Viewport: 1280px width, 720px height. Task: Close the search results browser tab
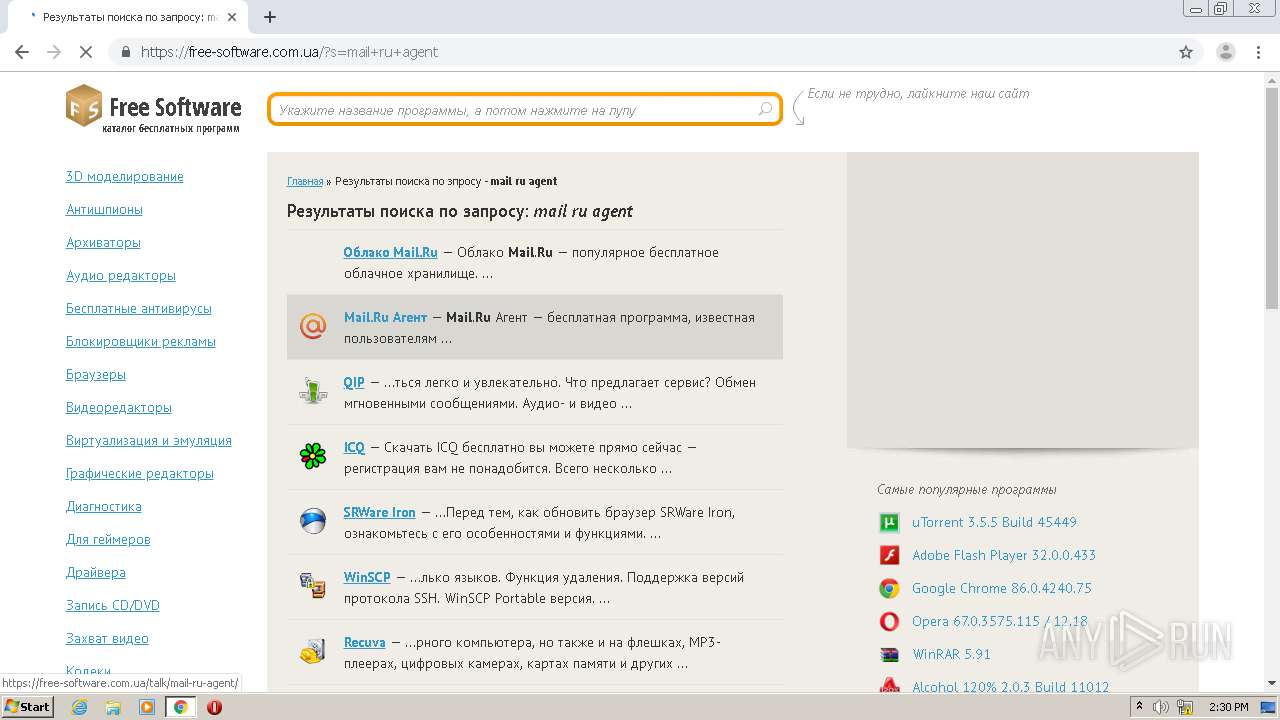coord(234,17)
